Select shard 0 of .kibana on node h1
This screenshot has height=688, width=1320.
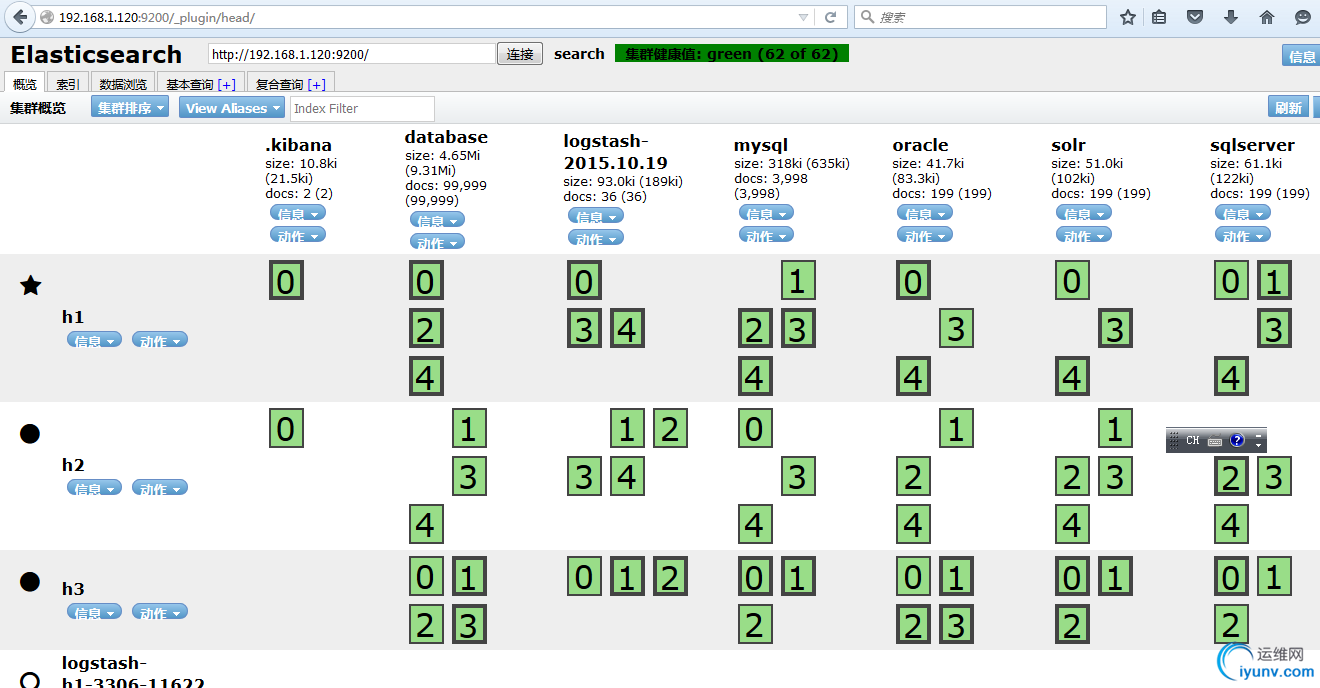(286, 281)
